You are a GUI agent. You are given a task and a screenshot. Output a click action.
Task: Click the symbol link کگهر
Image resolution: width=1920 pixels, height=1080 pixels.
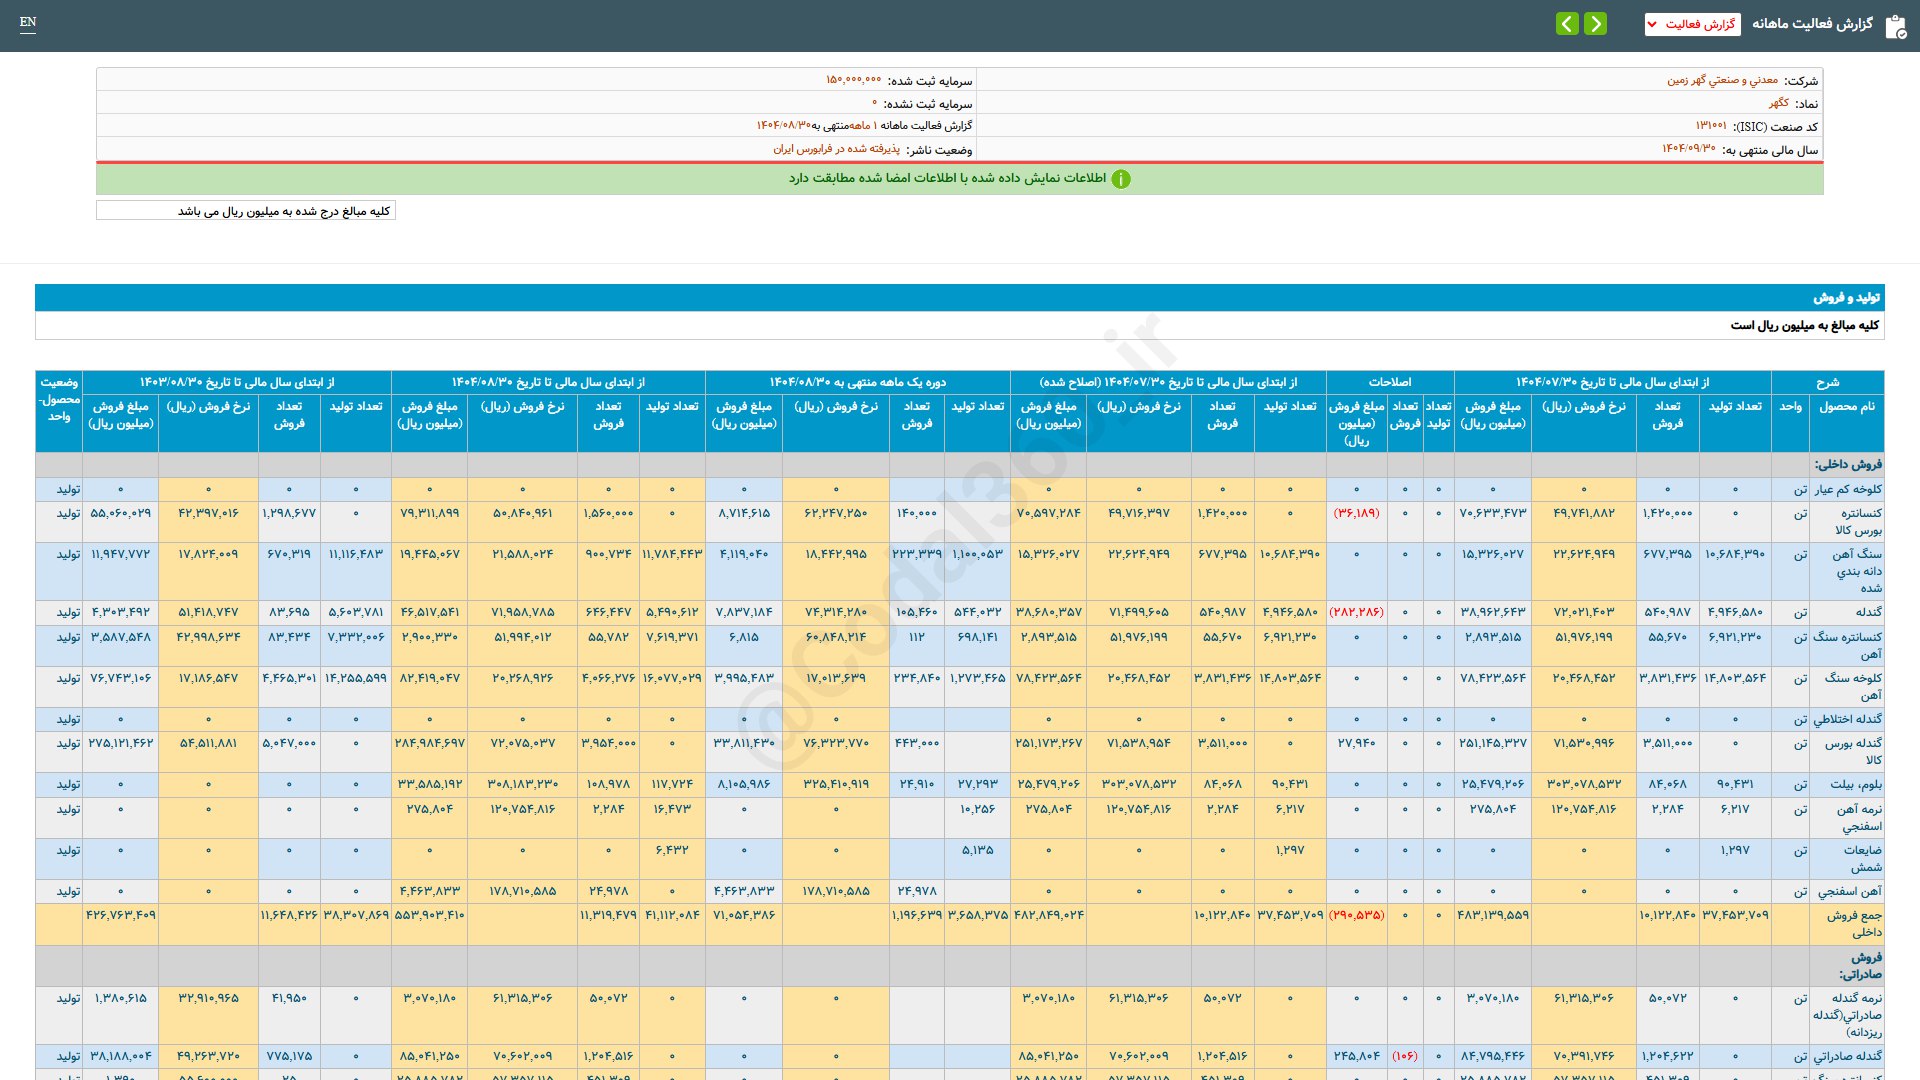1778,103
